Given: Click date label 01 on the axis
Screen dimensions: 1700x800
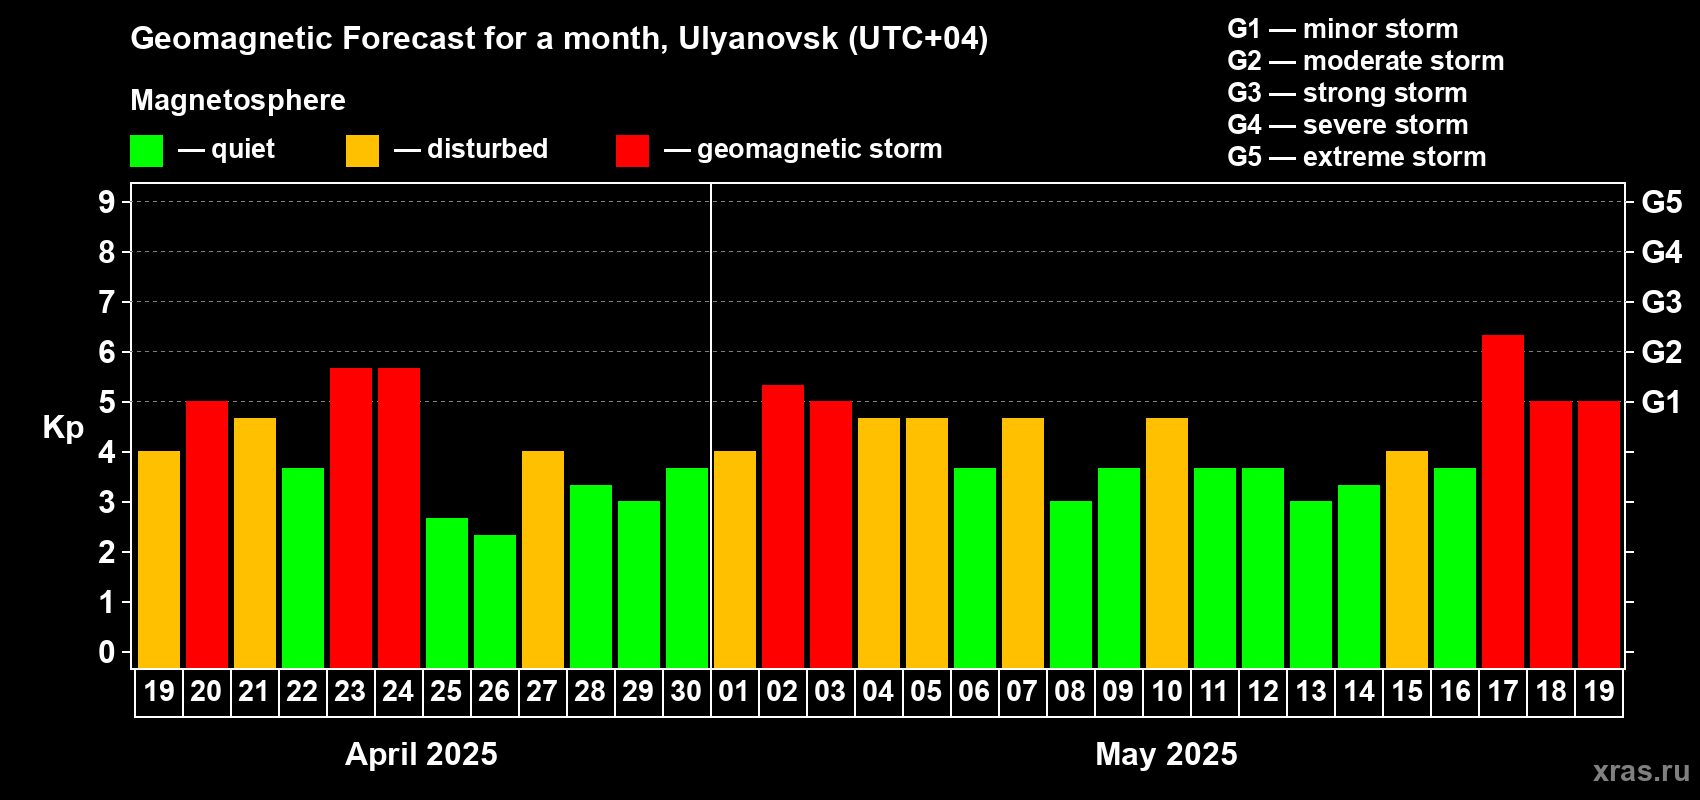Looking at the screenshot, I should pos(734,691).
